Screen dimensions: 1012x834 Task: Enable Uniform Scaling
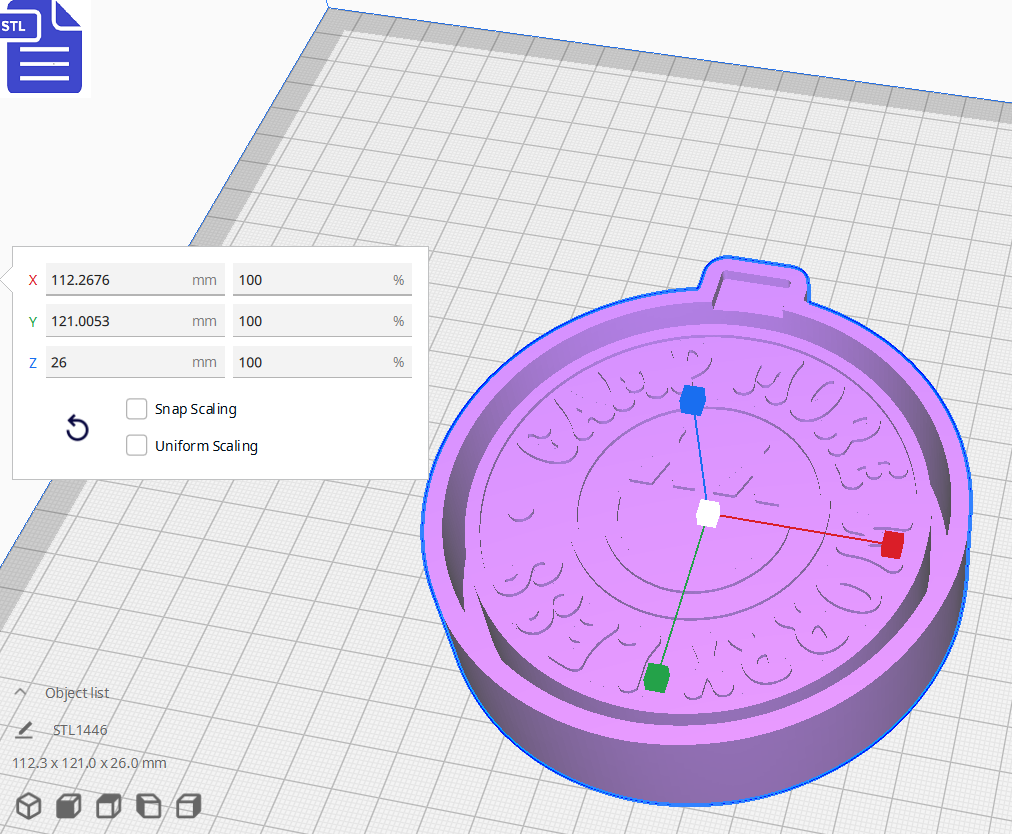pos(136,445)
